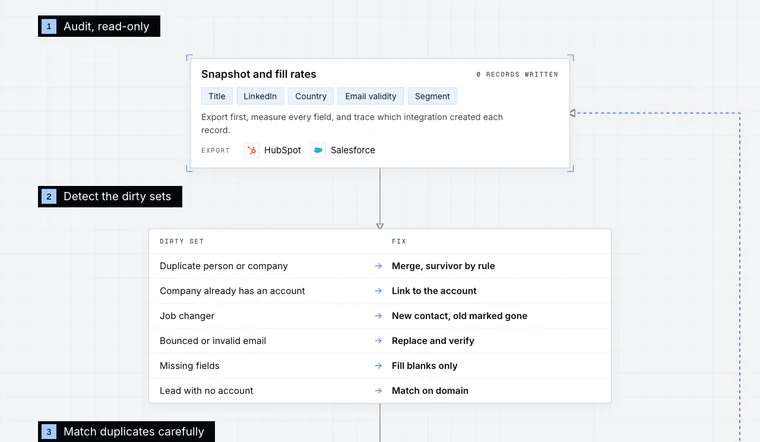Click the arrow icon beside Merge, survivor by rule
760x442 pixels.
pyautogui.click(x=378, y=266)
